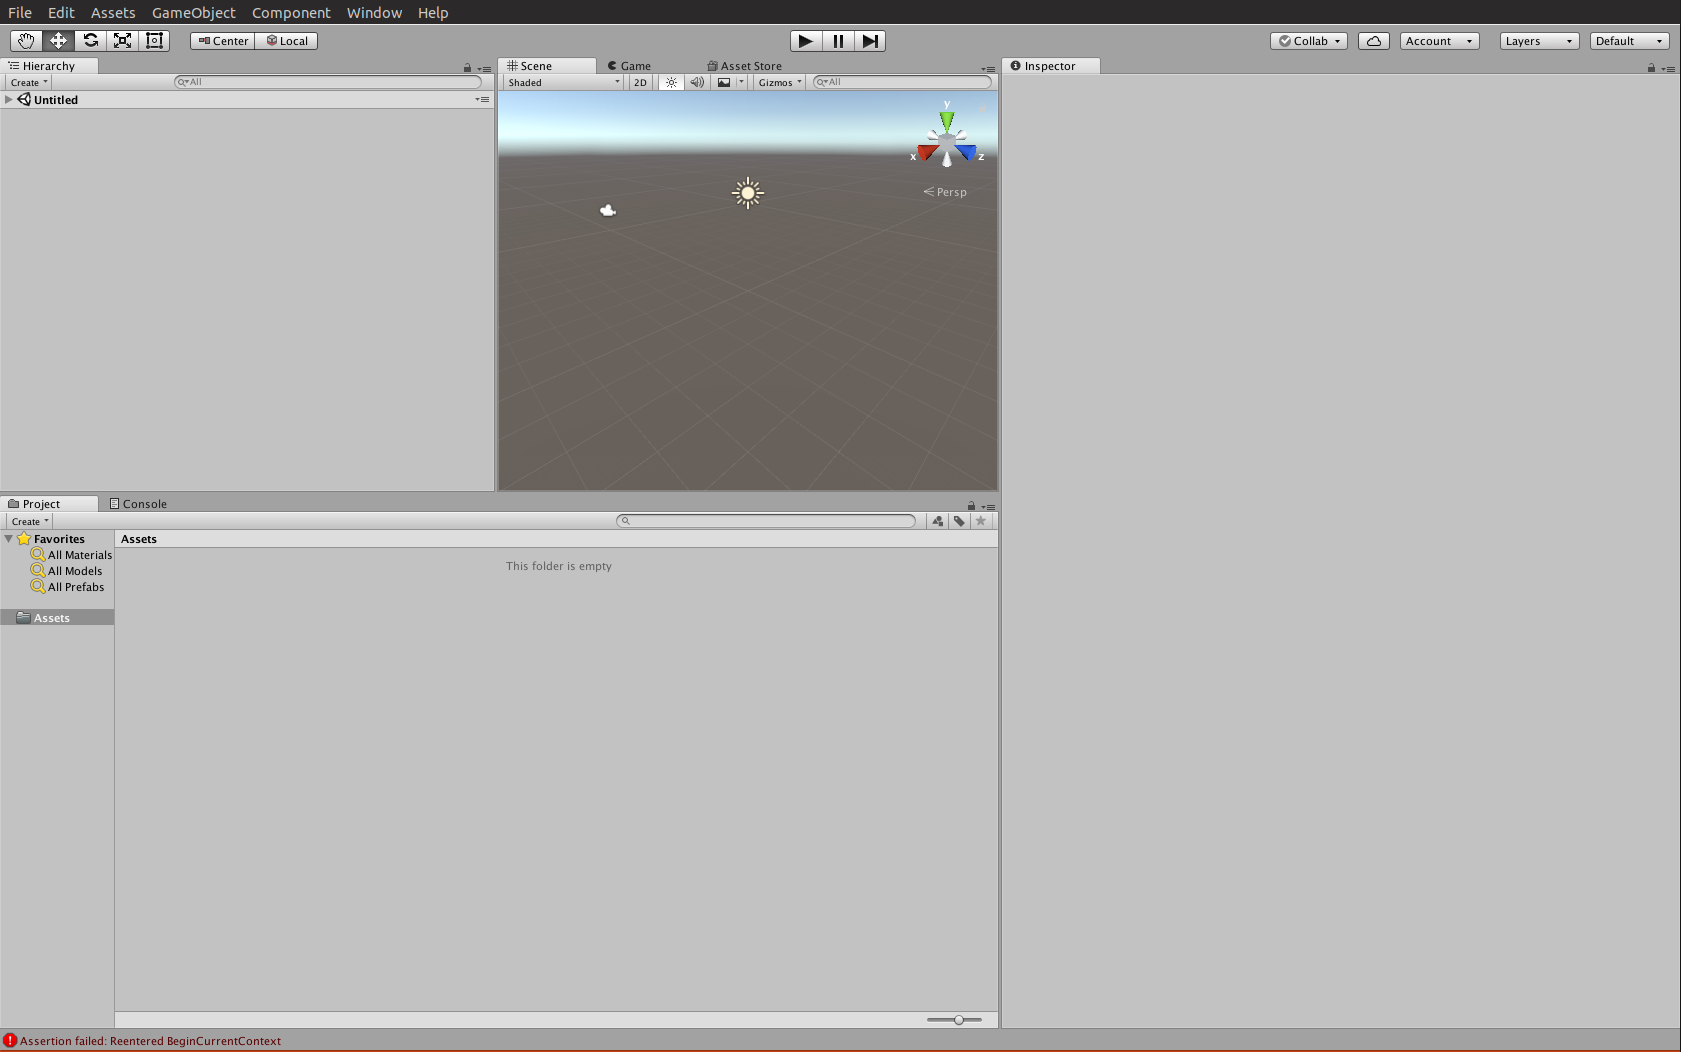Select the Move tool

point(58,40)
